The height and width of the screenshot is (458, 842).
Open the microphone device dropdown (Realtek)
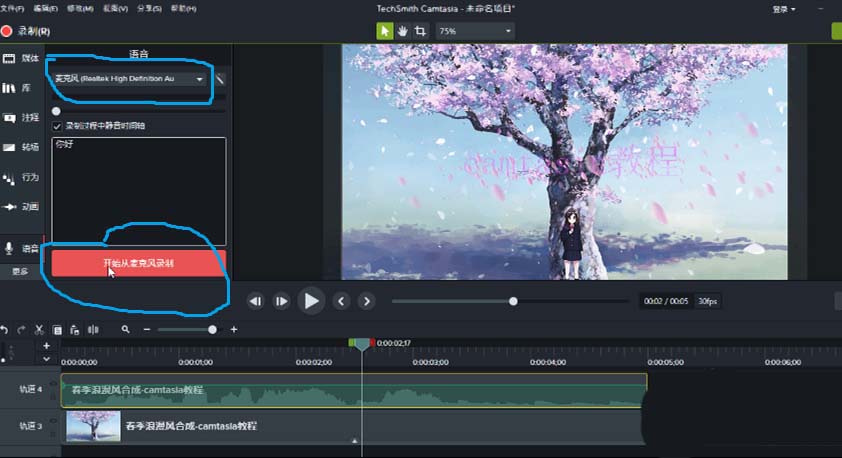tap(129, 79)
